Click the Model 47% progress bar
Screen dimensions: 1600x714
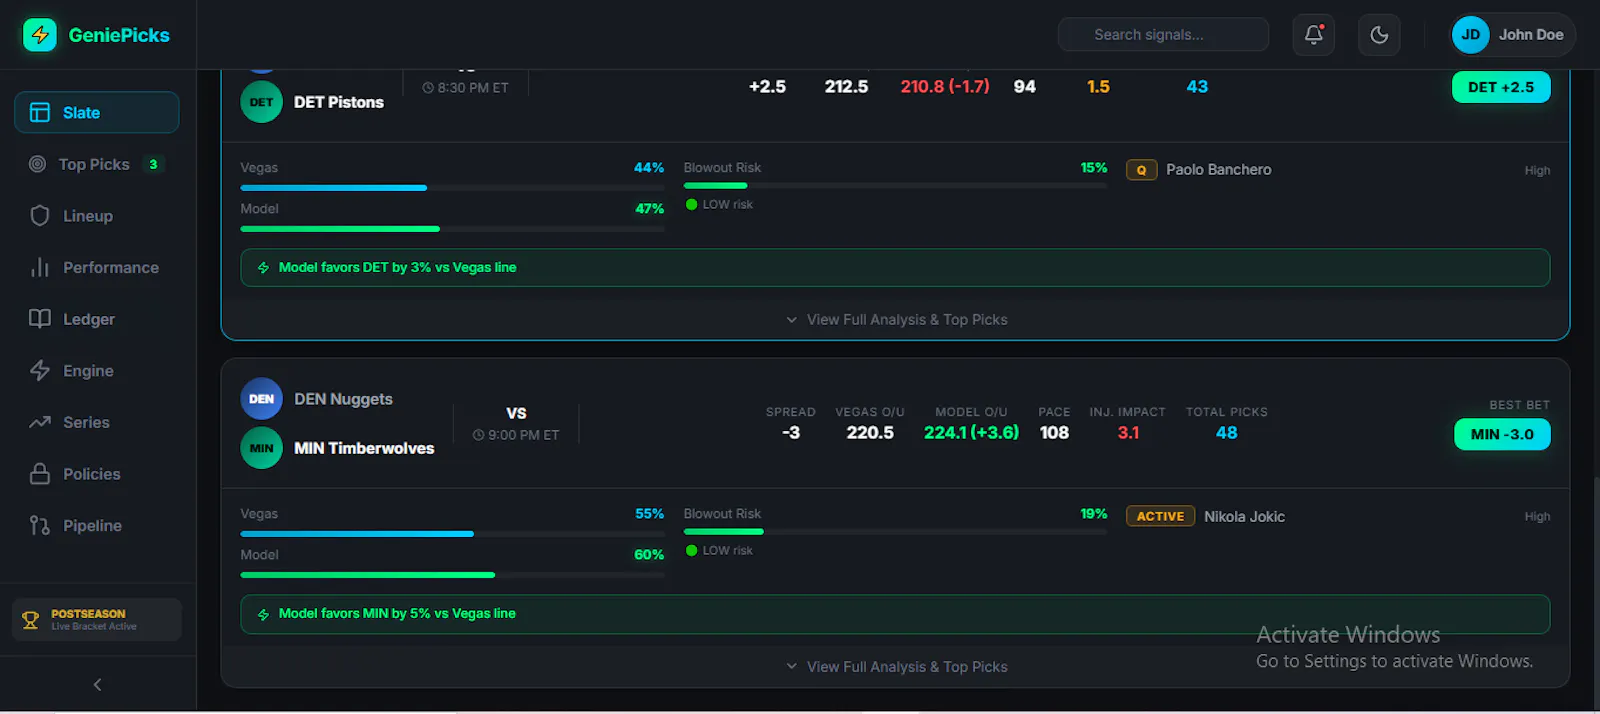[452, 229]
